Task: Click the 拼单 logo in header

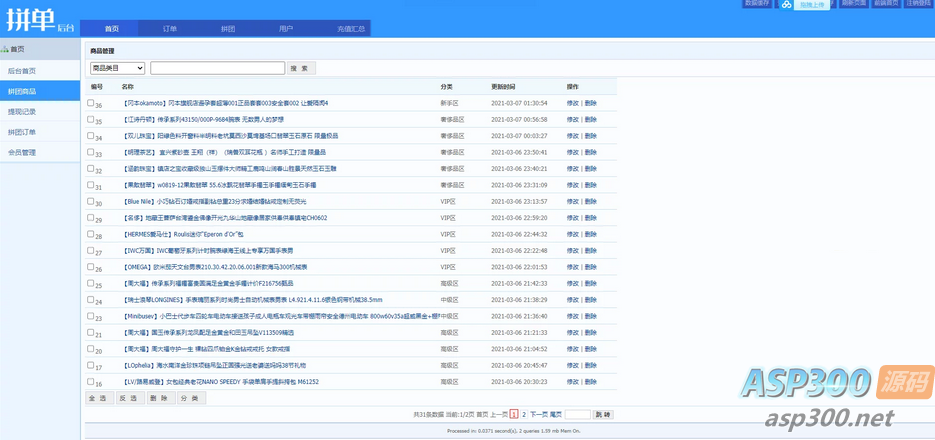Action: coord(38,19)
